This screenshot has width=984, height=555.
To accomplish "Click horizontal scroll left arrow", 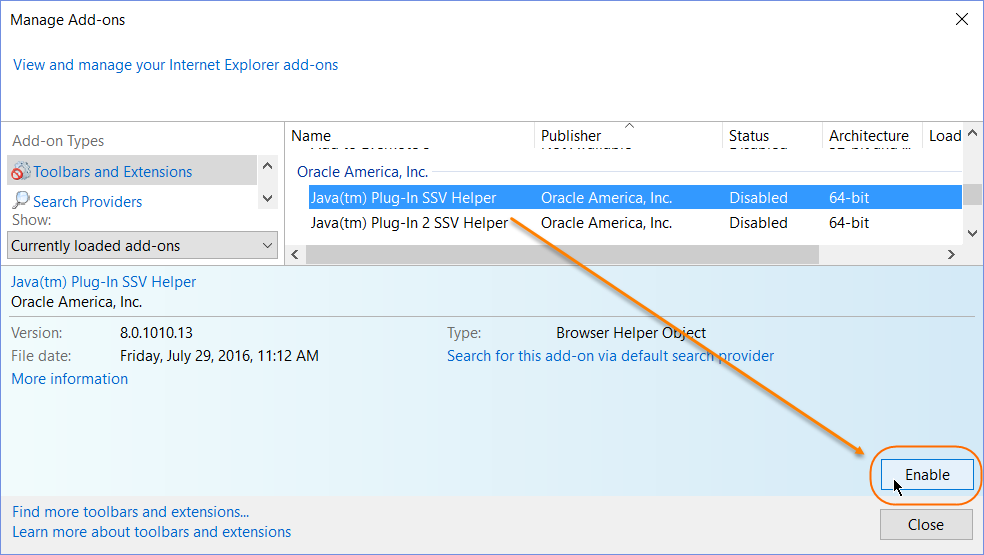I will [295, 254].
